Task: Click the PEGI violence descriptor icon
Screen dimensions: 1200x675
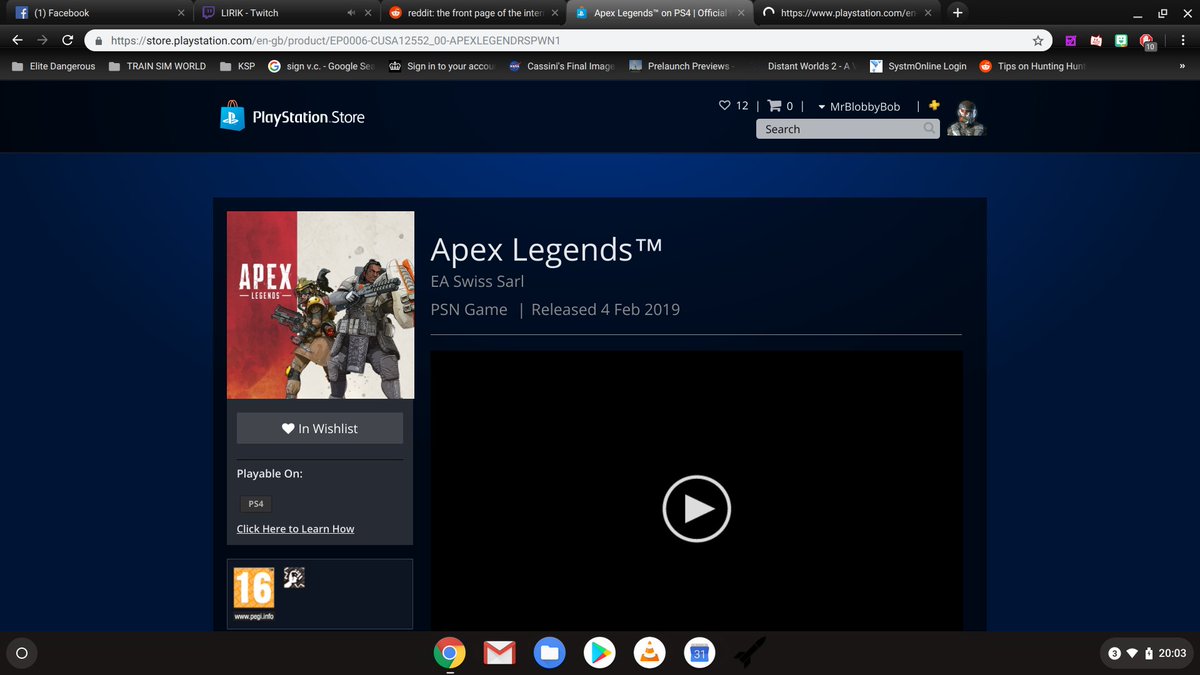Action: click(x=294, y=576)
